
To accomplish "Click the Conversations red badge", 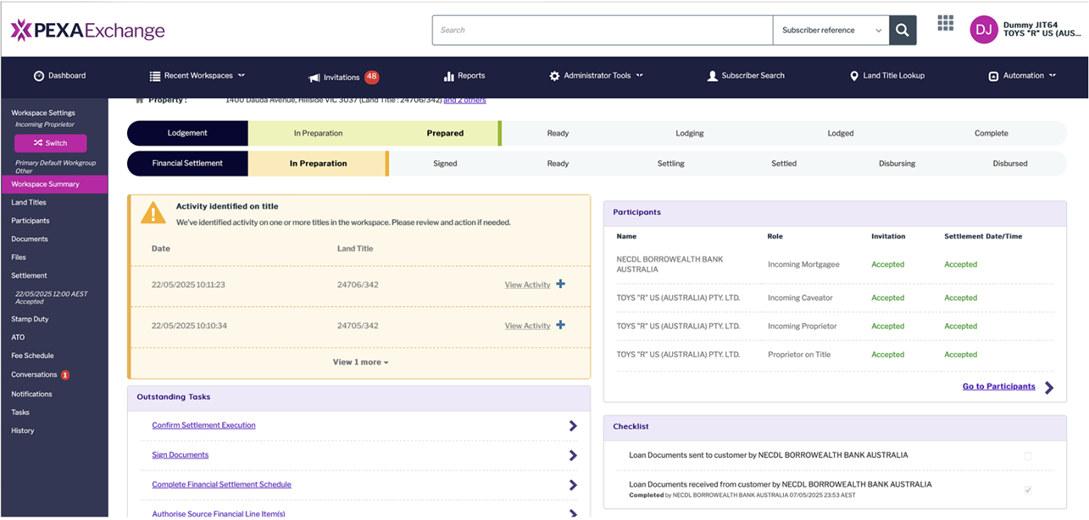I will [x=65, y=375].
